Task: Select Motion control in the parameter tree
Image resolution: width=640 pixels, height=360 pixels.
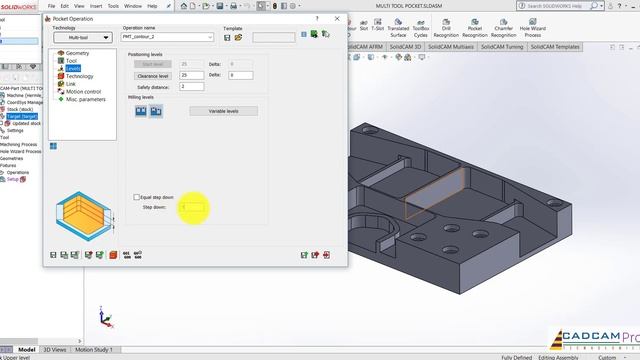Action: [83, 91]
